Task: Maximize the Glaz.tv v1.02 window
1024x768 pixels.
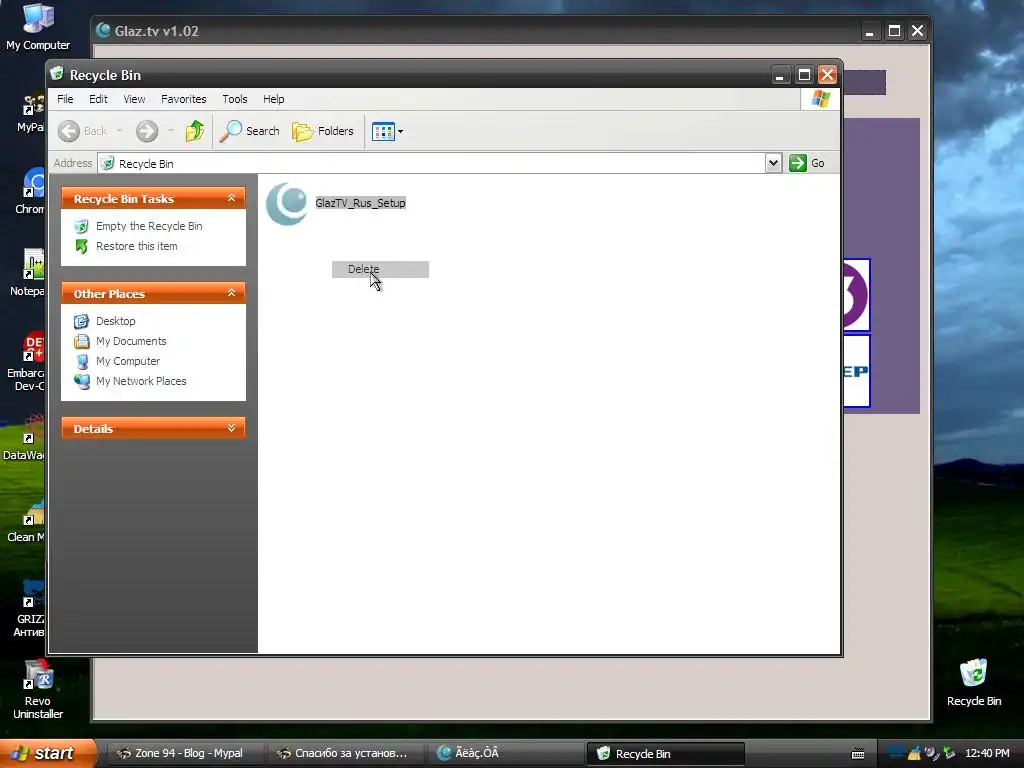Action: [x=894, y=31]
